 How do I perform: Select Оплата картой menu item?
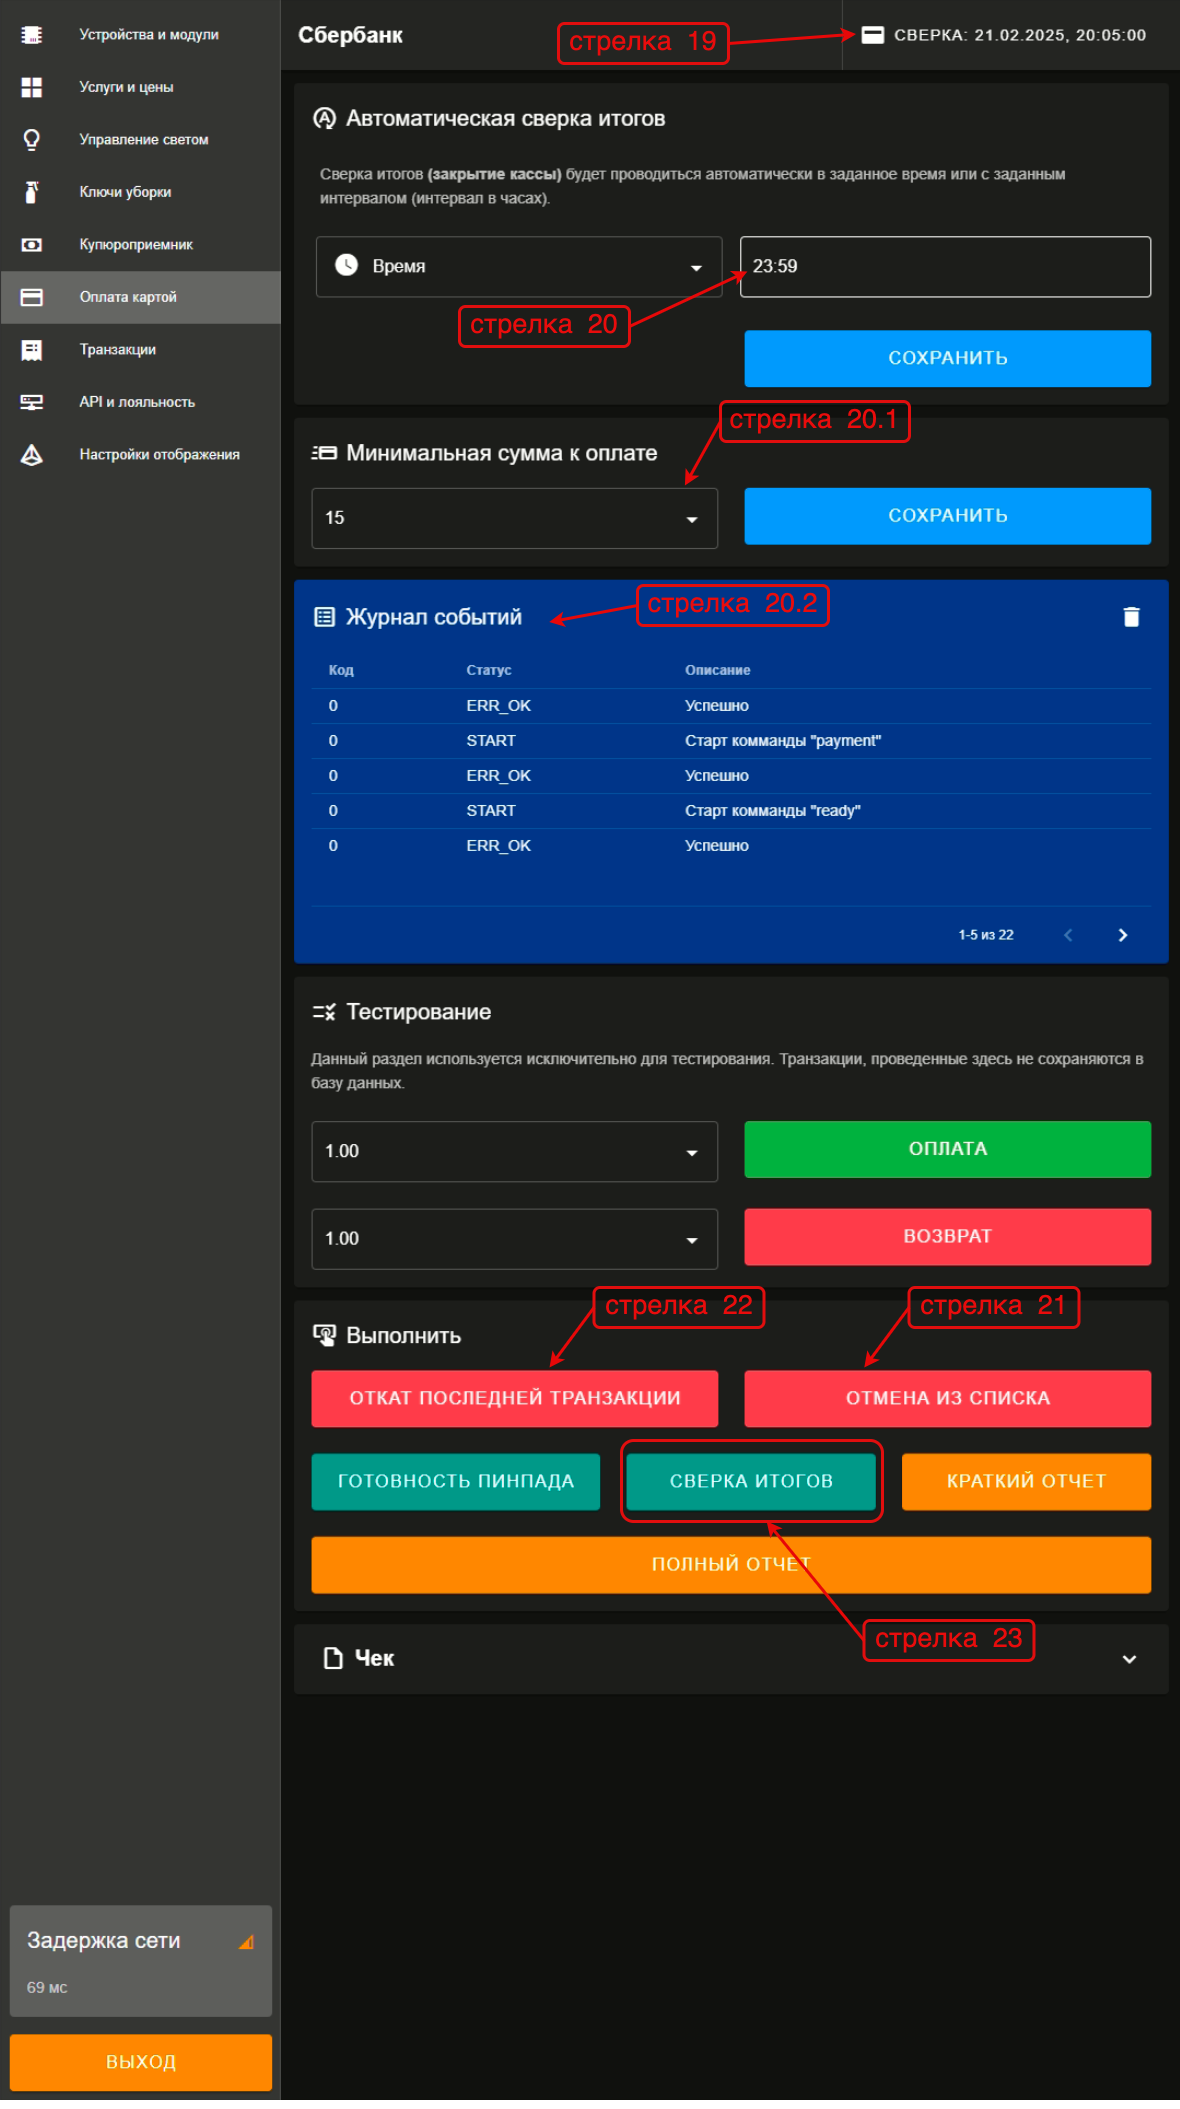click(140, 297)
